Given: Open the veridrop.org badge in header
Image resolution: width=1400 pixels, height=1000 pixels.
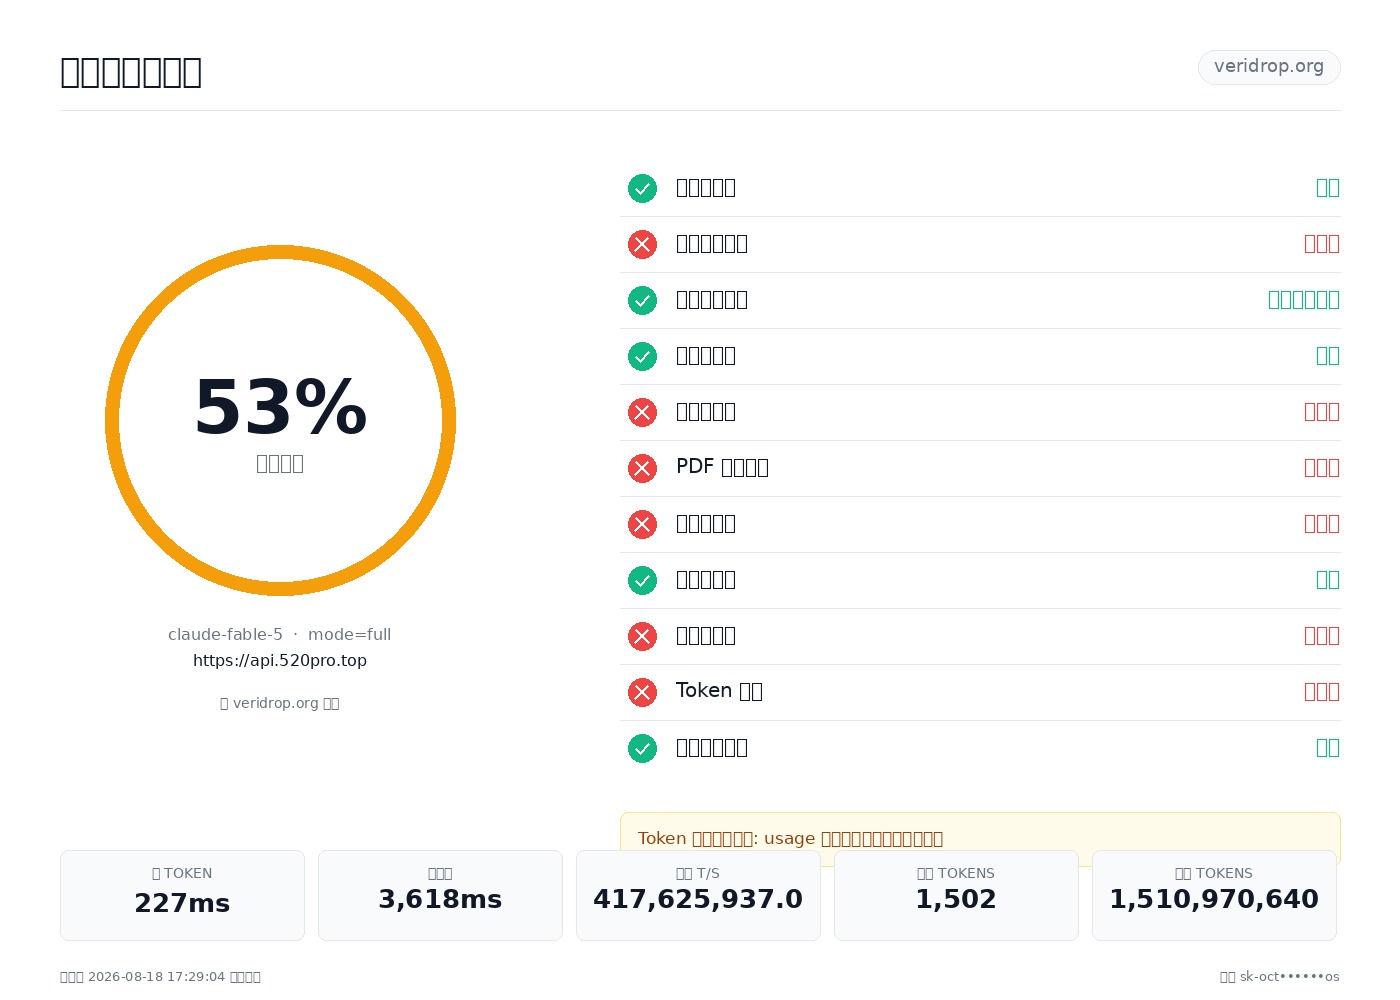Looking at the screenshot, I should click(1269, 67).
